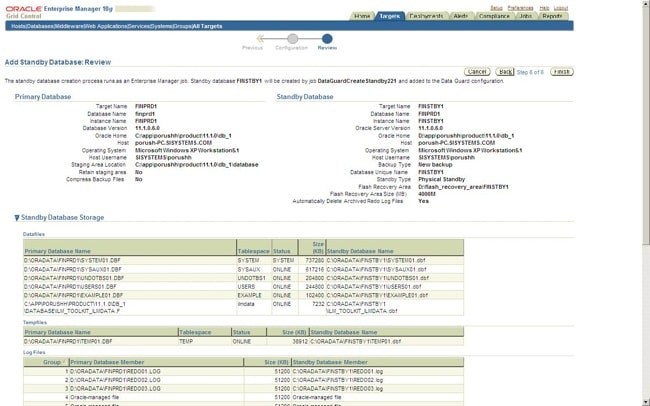Open the Home tab

tap(362, 16)
